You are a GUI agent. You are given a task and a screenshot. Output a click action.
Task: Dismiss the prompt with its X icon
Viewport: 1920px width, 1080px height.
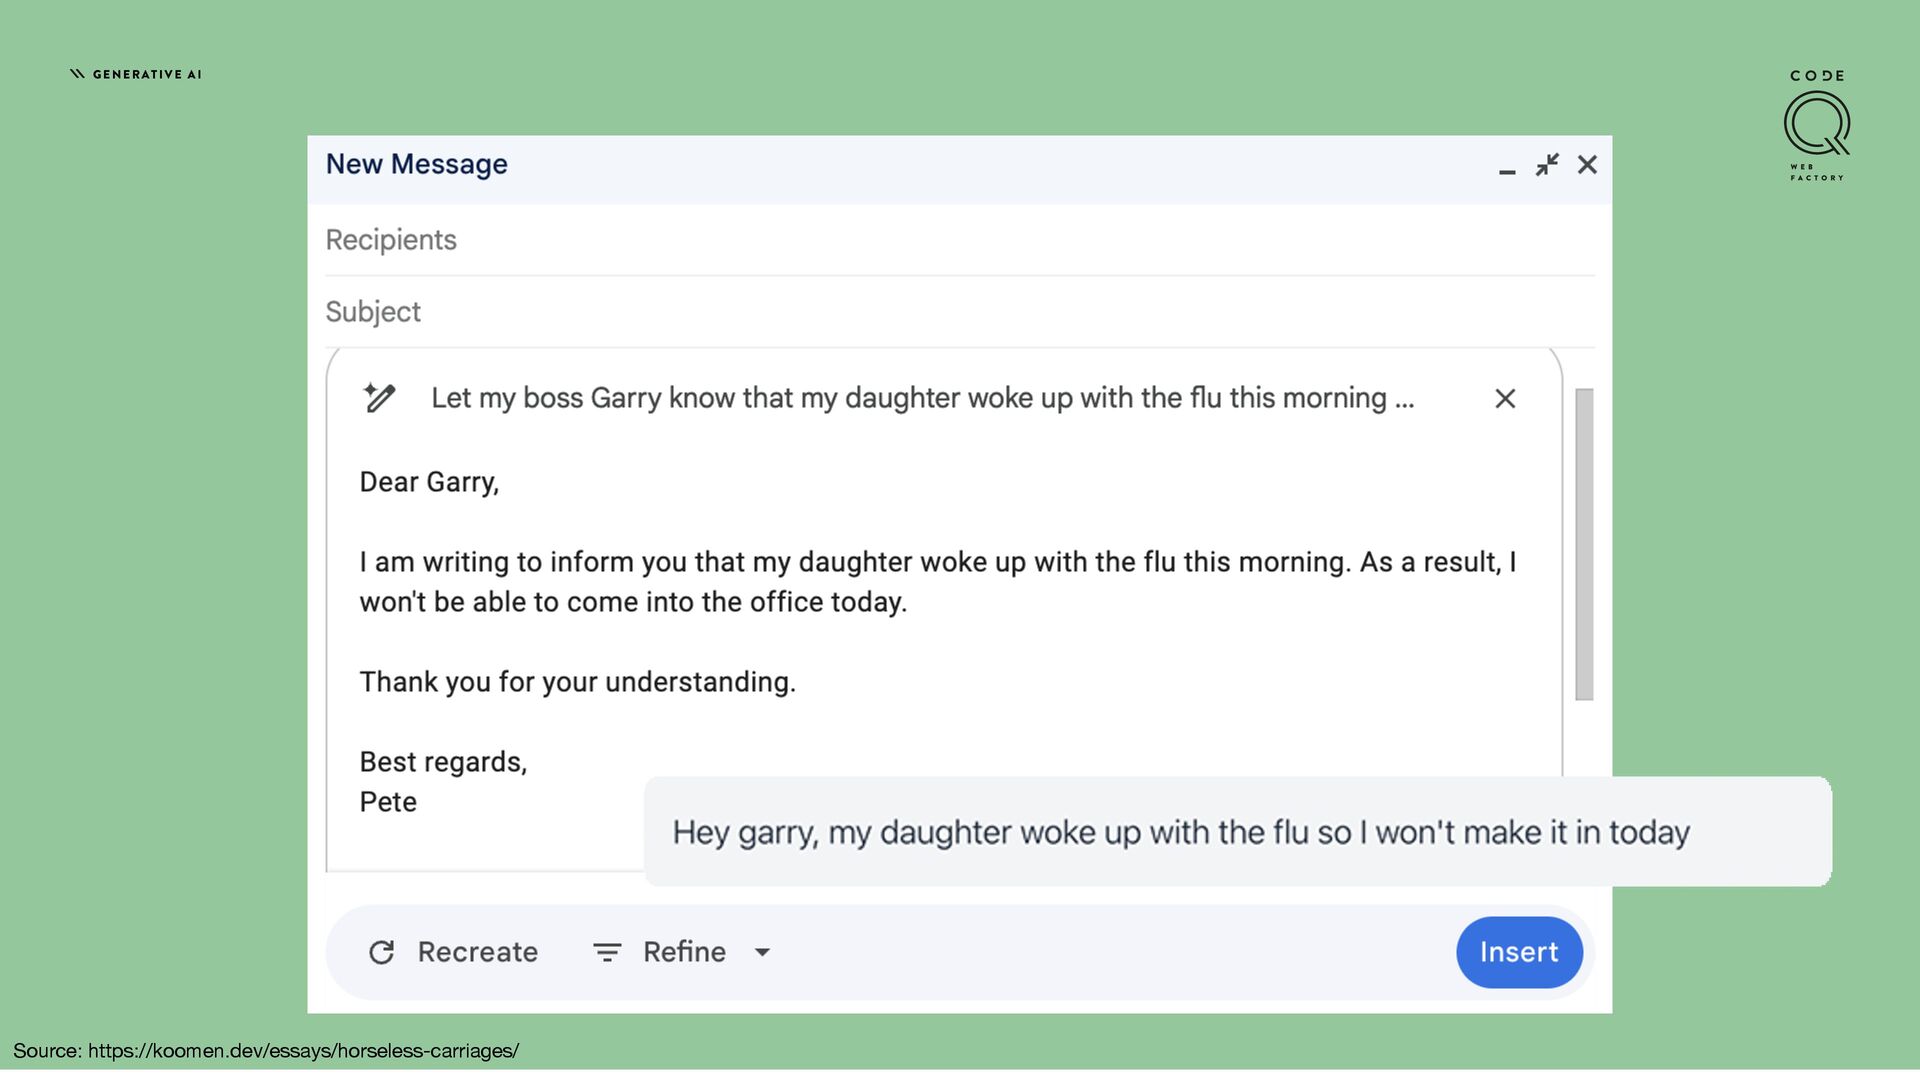[x=1505, y=399]
